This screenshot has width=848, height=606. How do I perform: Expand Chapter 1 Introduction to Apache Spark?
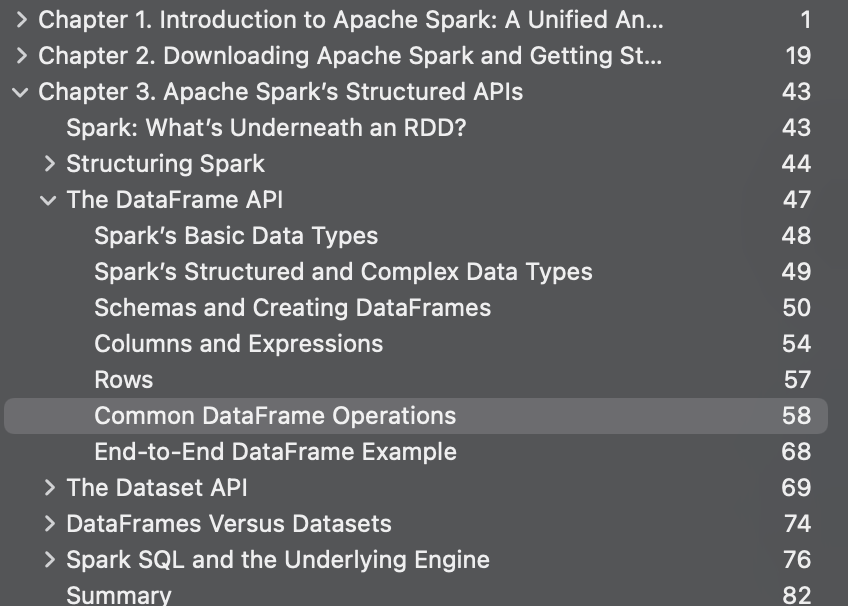click(x=21, y=20)
